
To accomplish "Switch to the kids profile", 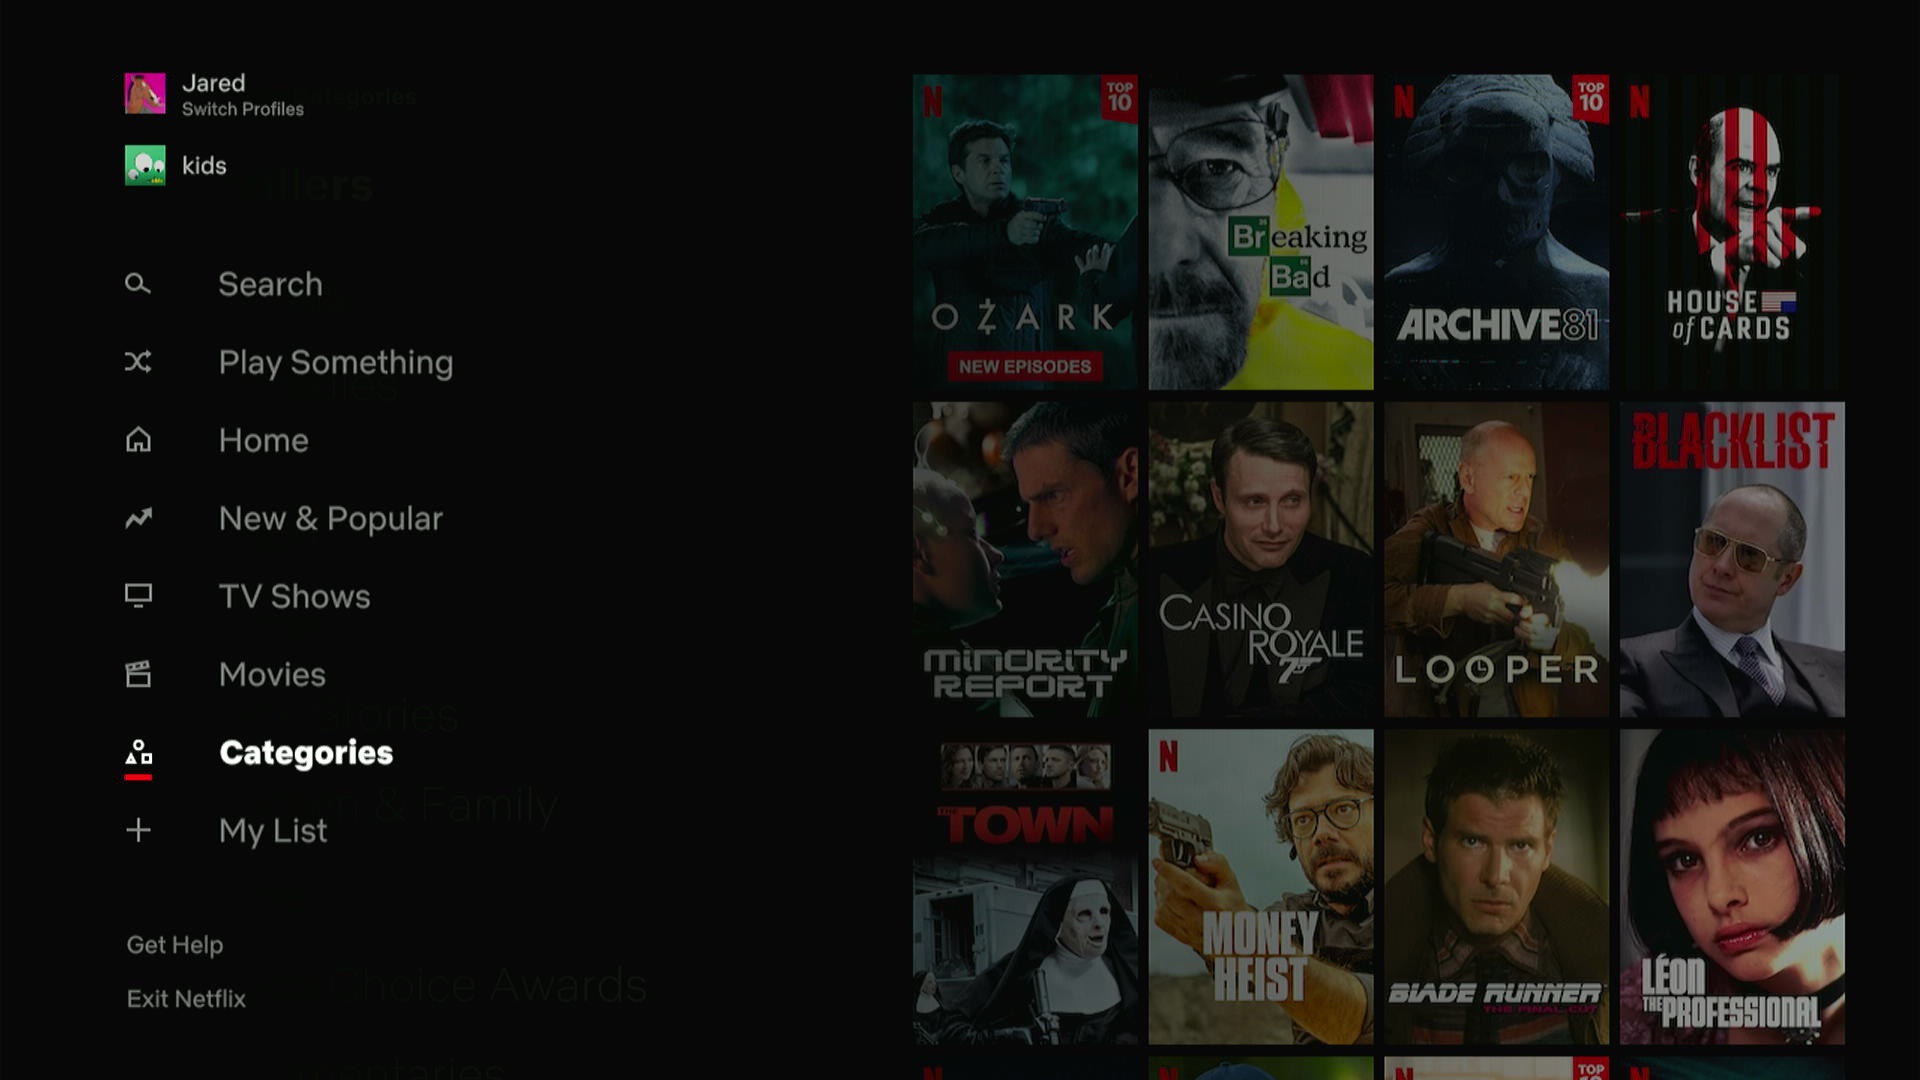I will 203,165.
